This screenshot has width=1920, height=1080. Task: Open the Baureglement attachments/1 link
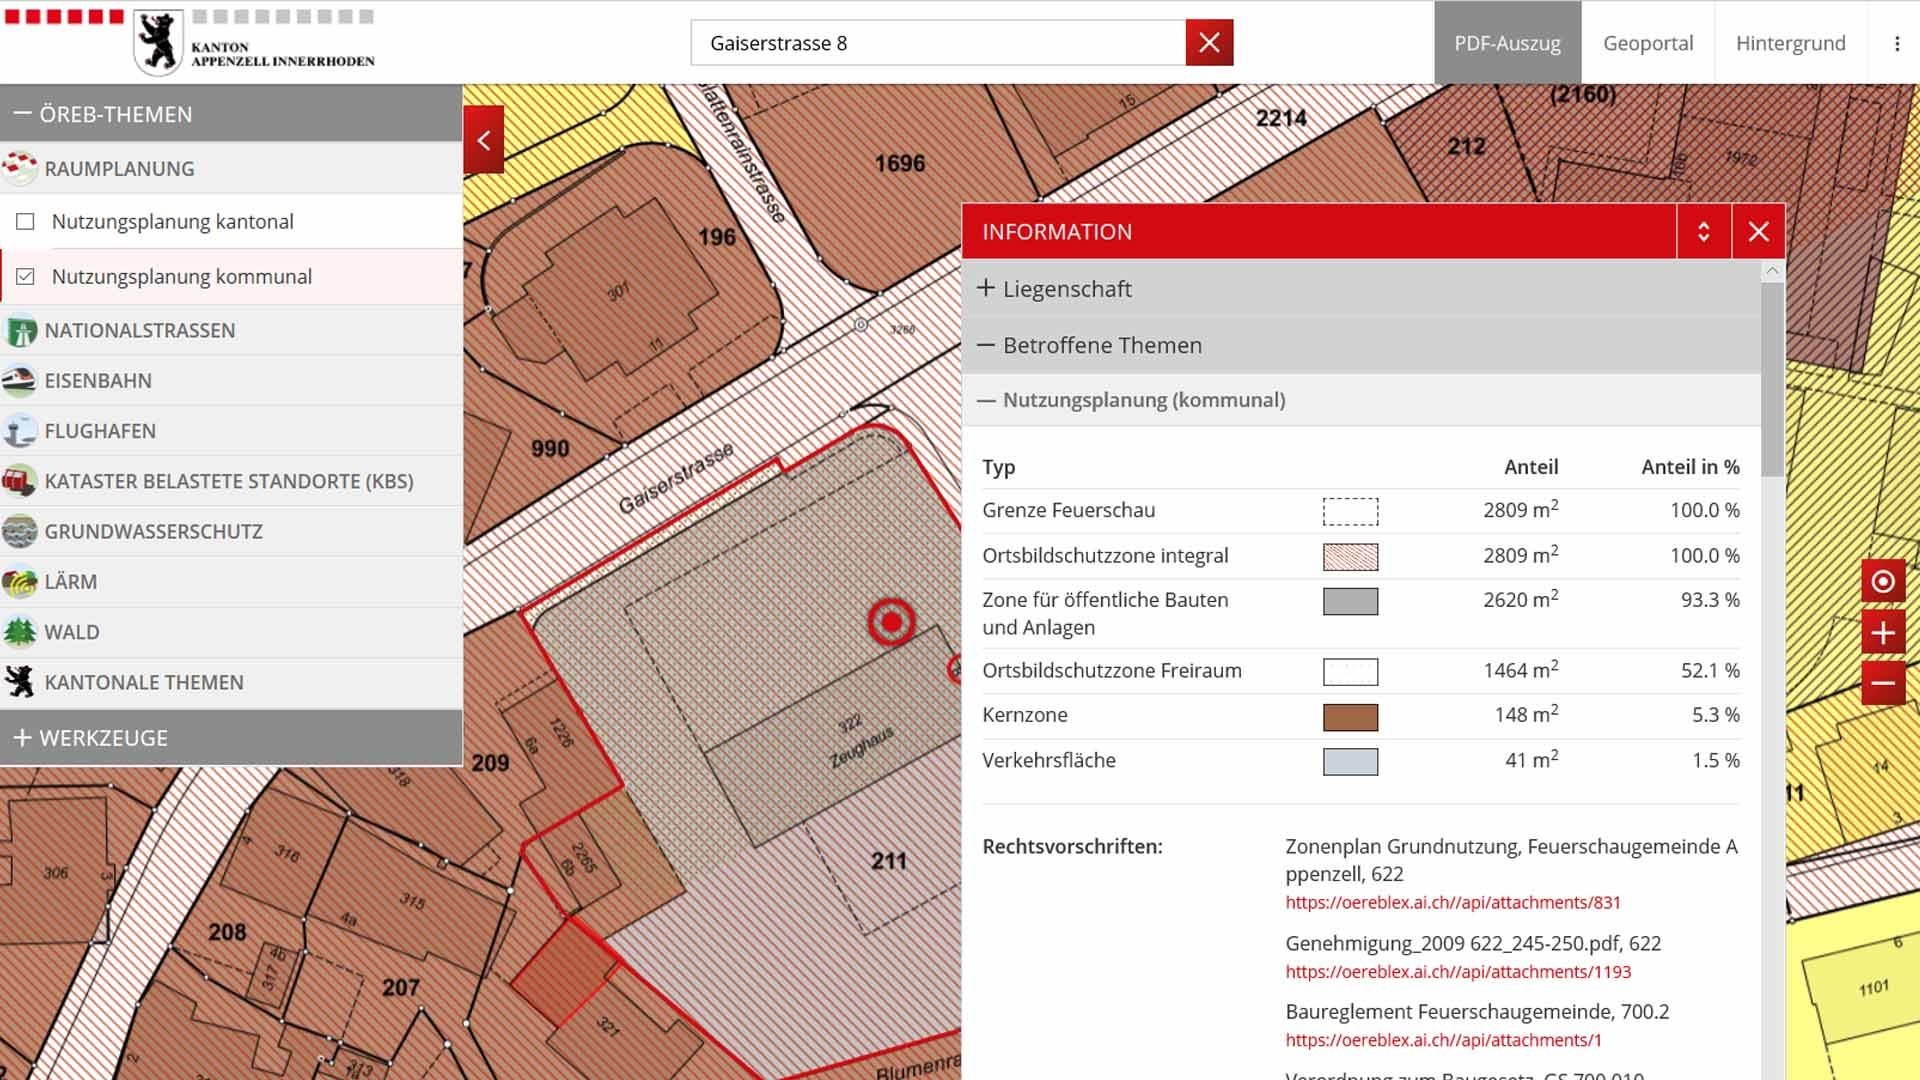click(x=1443, y=1040)
